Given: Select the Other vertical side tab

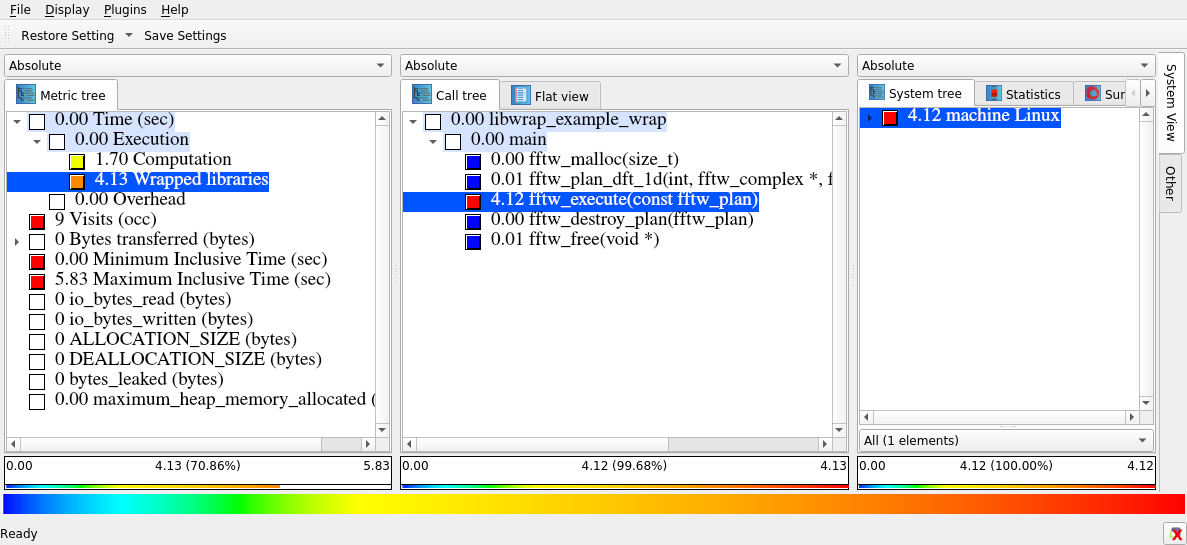Looking at the screenshot, I should (1170, 182).
